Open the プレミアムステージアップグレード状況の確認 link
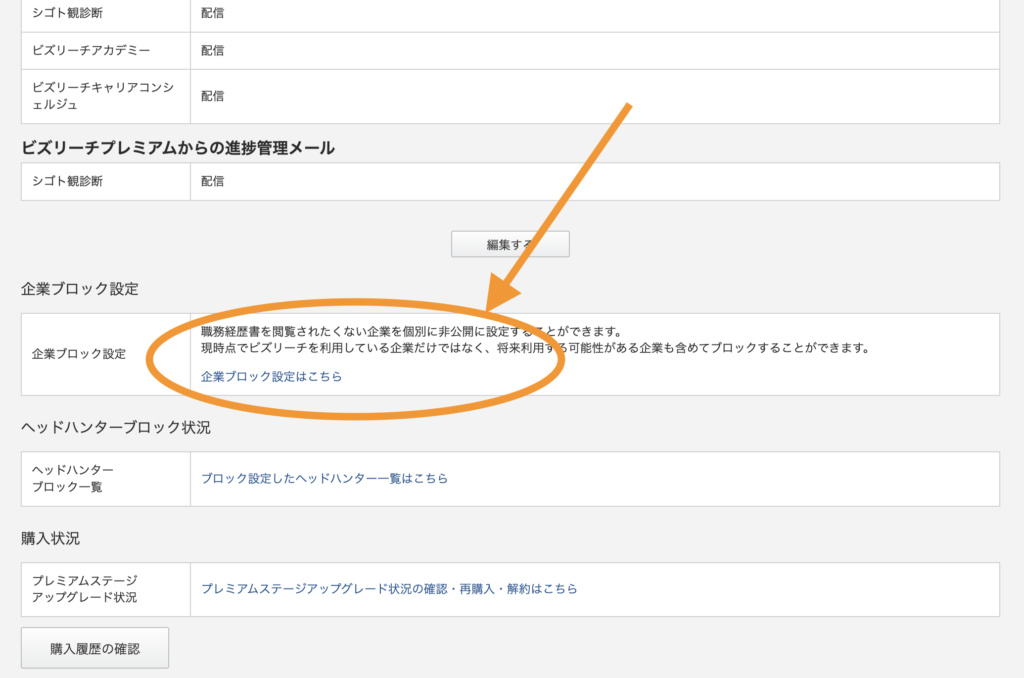The height and width of the screenshot is (678, 1024). coord(389,589)
